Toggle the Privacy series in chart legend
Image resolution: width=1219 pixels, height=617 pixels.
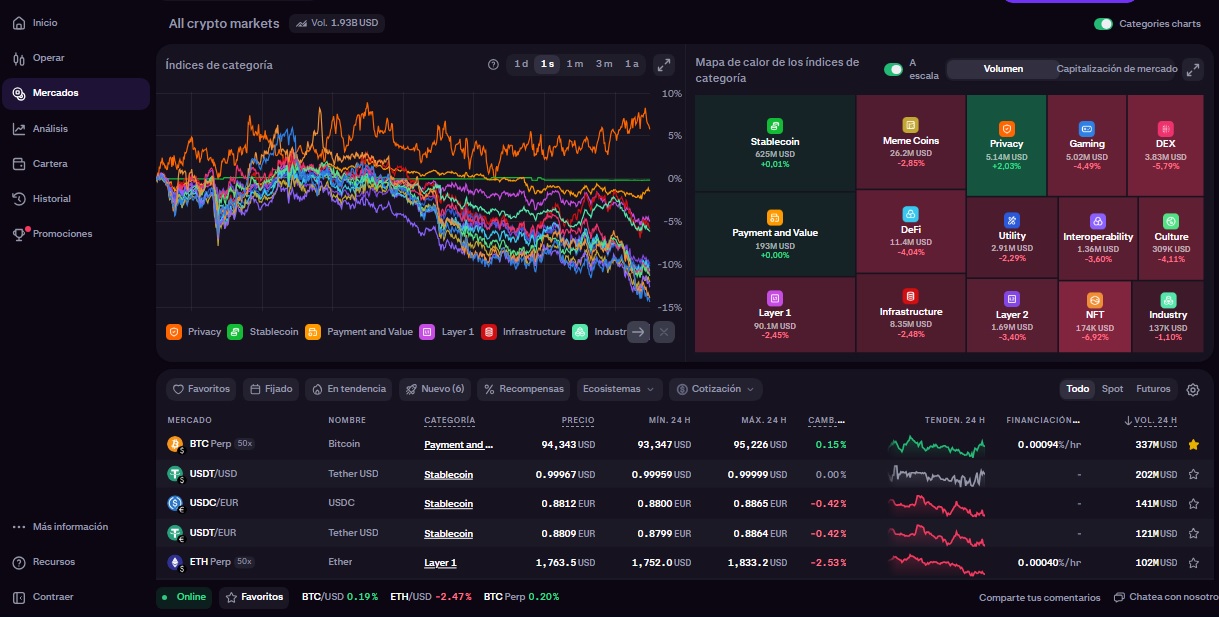(194, 332)
